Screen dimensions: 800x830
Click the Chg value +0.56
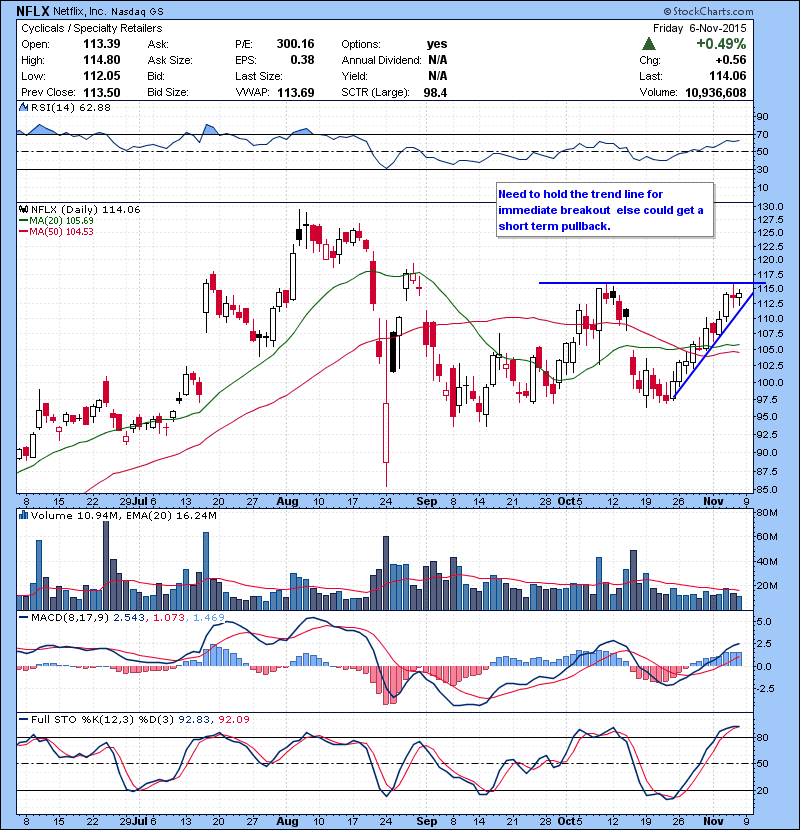point(731,60)
